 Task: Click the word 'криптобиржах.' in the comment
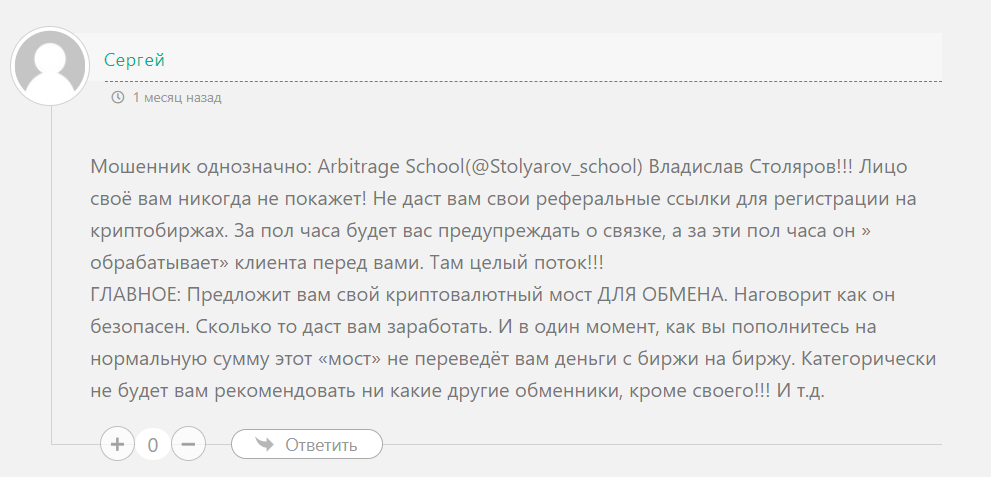(159, 231)
